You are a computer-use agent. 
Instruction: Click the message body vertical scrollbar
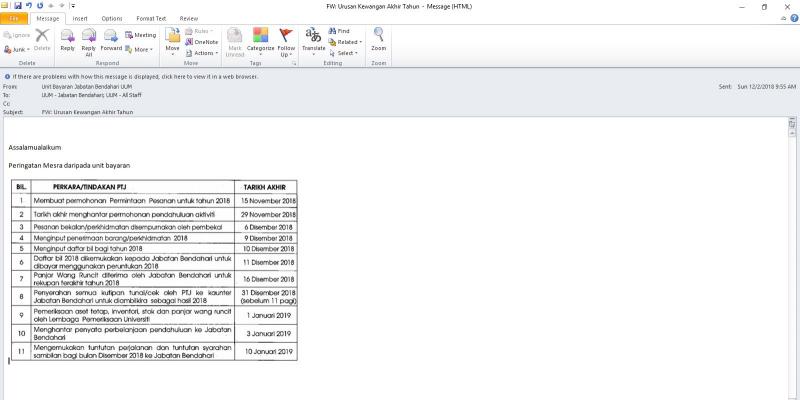pyautogui.click(x=792, y=259)
